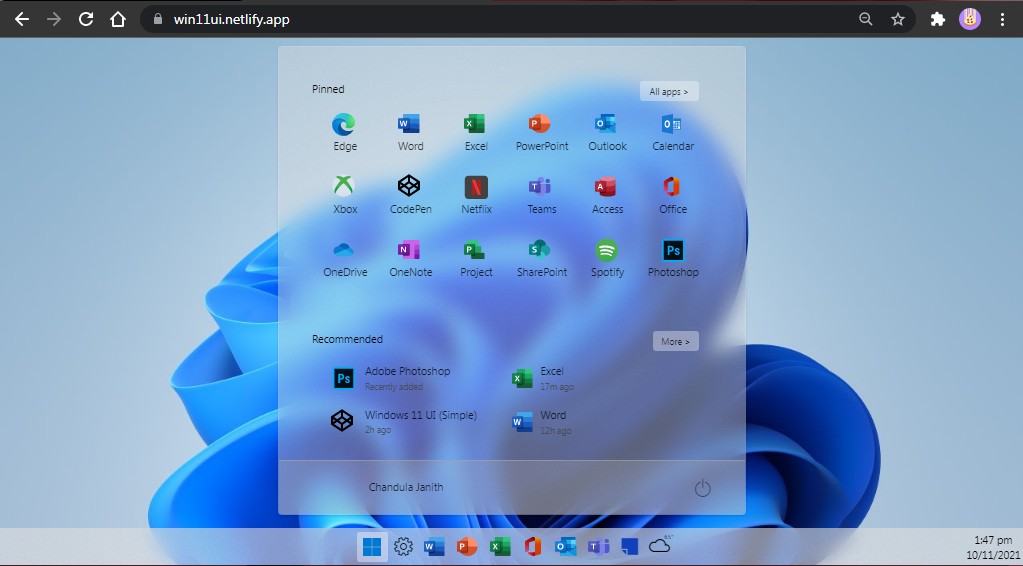This screenshot has height=566, width=1023.
Task: Bookmark page with the star icon
Action: 898,20
